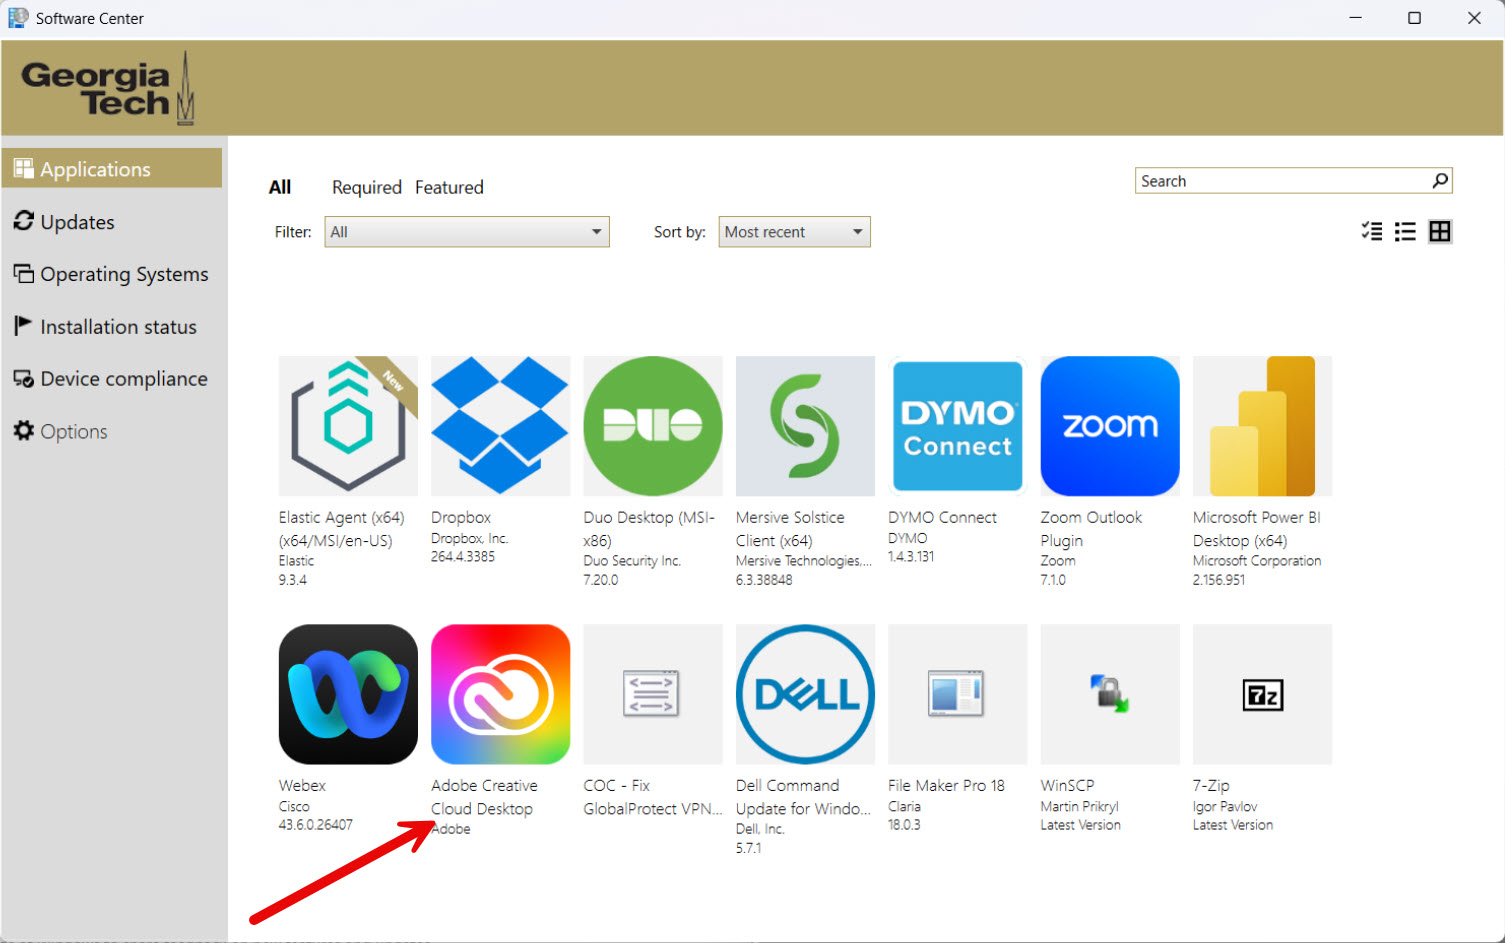
Task: Click the Claris publisher text
Action: (x=904, y=806)
